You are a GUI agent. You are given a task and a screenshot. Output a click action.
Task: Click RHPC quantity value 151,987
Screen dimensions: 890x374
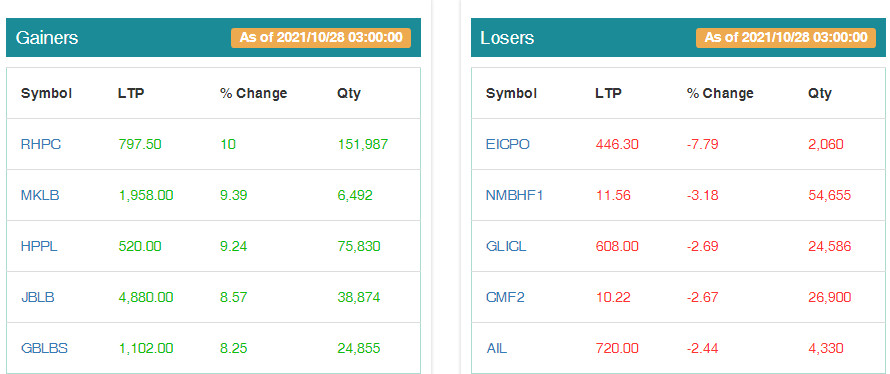click(x=363, y=144)
